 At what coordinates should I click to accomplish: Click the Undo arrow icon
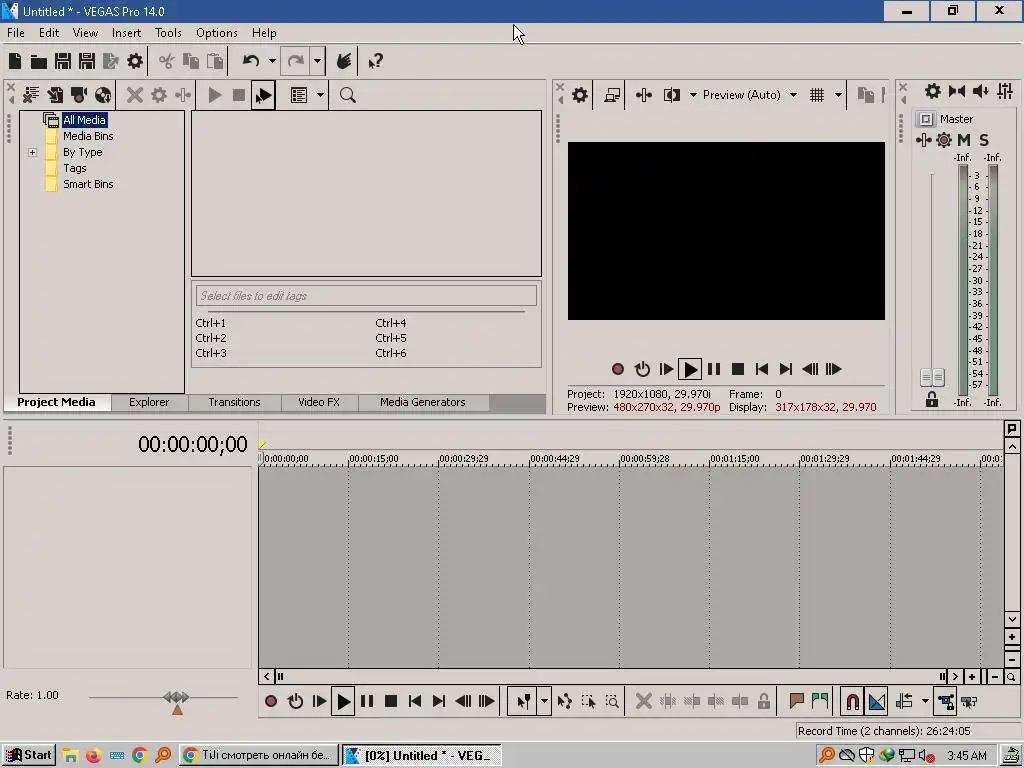pos(251,61)
